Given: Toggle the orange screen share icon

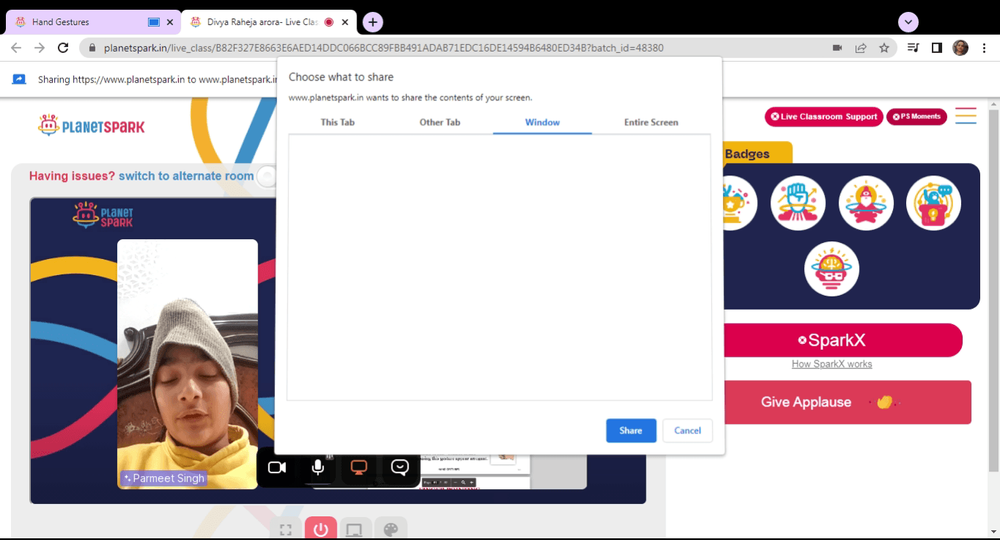Looking at the screenshot, I should [x=358, y=467].
